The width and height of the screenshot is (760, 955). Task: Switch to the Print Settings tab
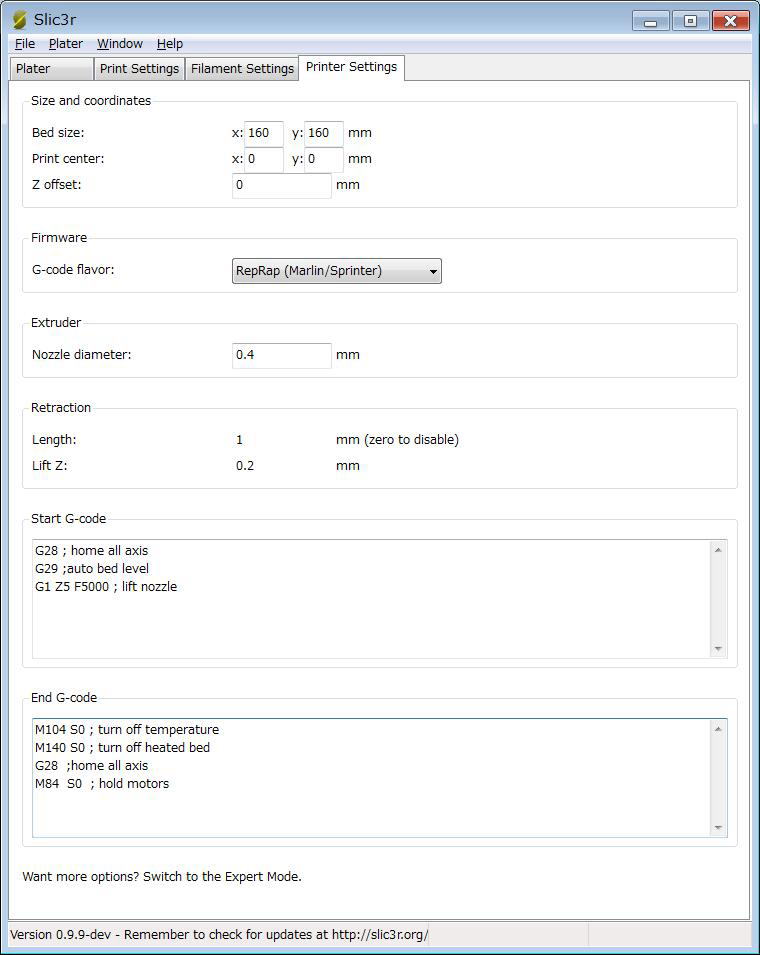click(139, 69)
